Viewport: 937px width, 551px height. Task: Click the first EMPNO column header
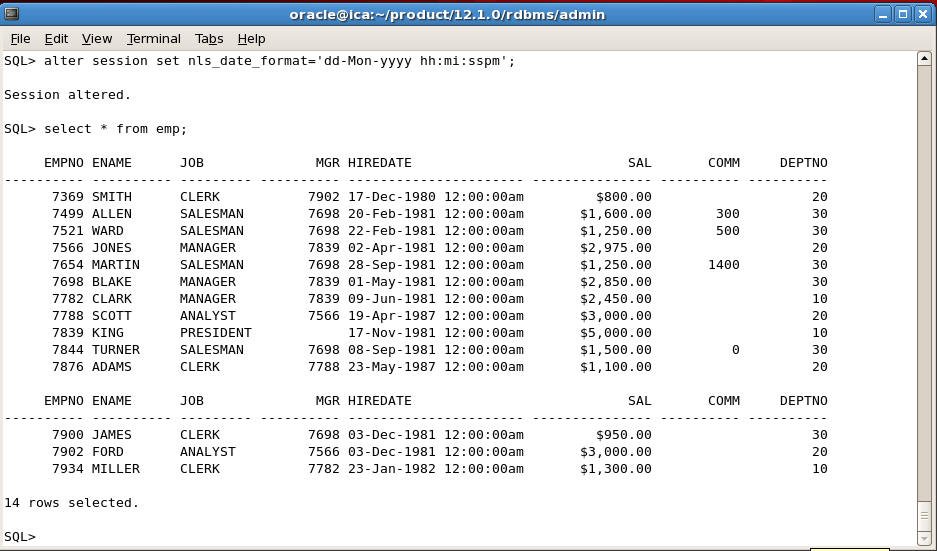pyautogui.click(x=64, y=163)
